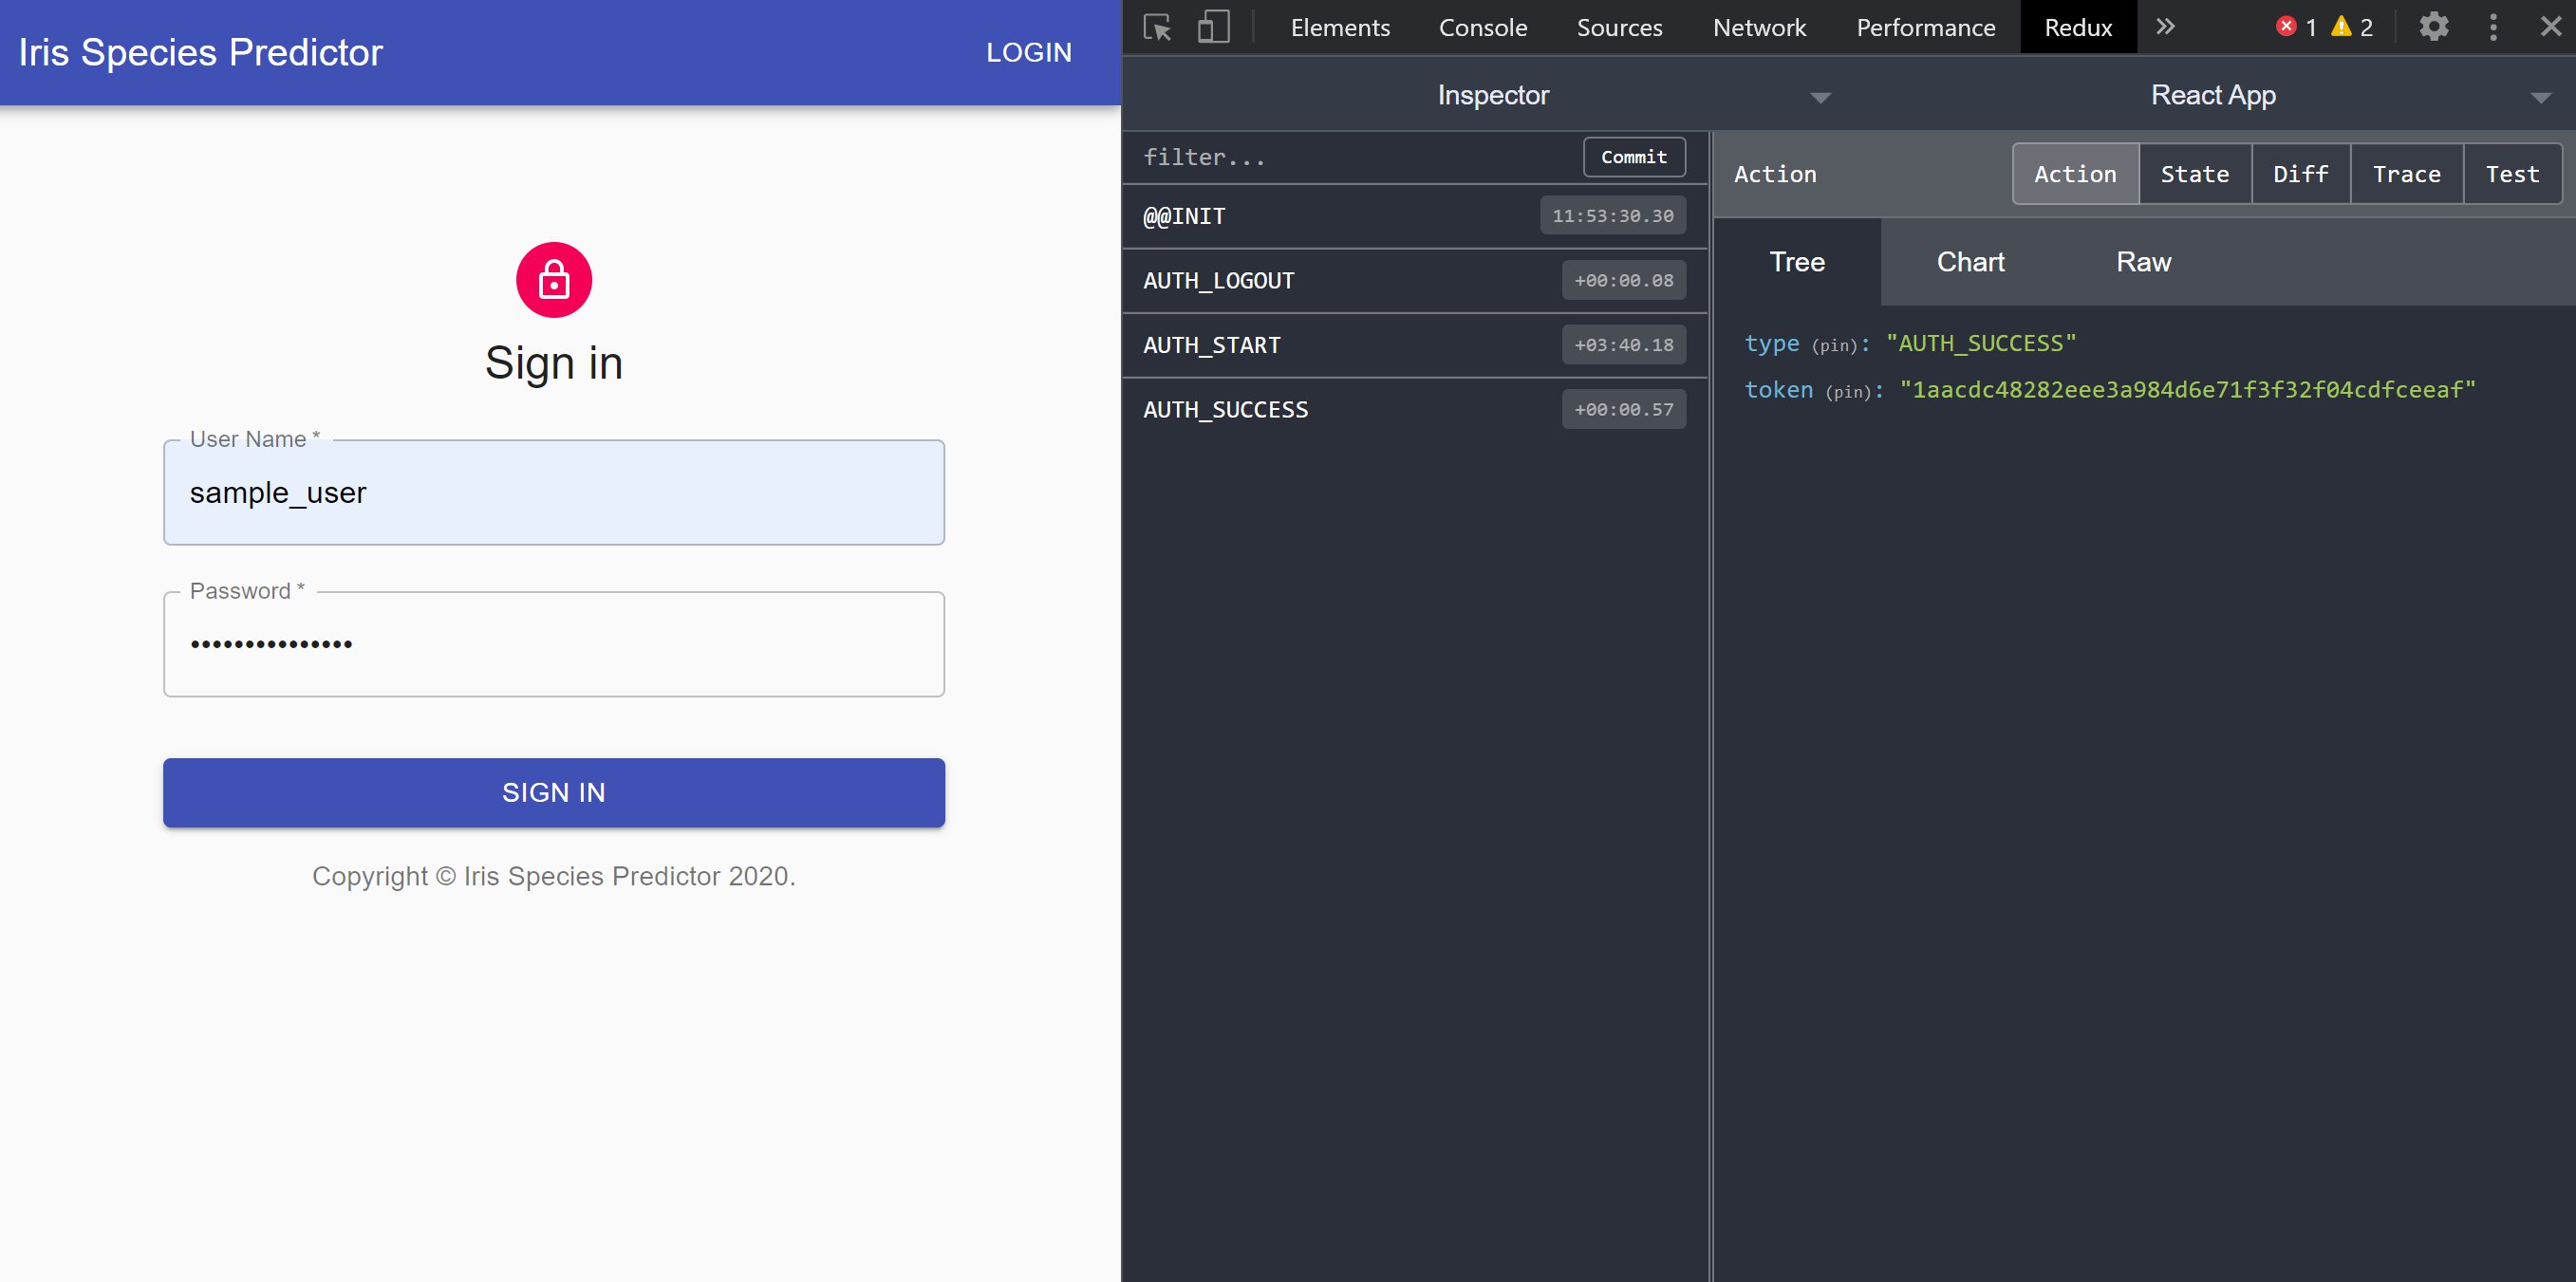Click the inspect element cursor icon
This screenshot has height=1282, width=2576.
click(1157, 27)
